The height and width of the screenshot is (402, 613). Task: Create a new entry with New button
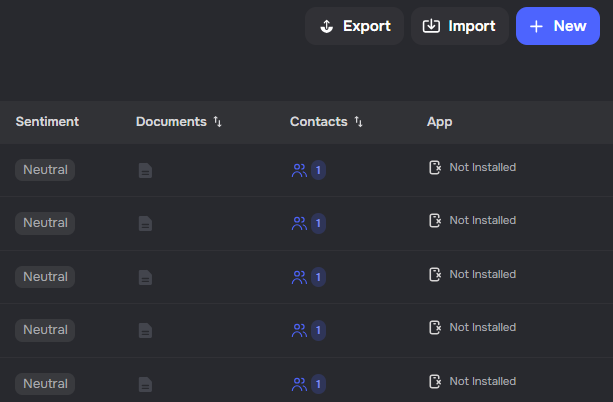point(557,26)
